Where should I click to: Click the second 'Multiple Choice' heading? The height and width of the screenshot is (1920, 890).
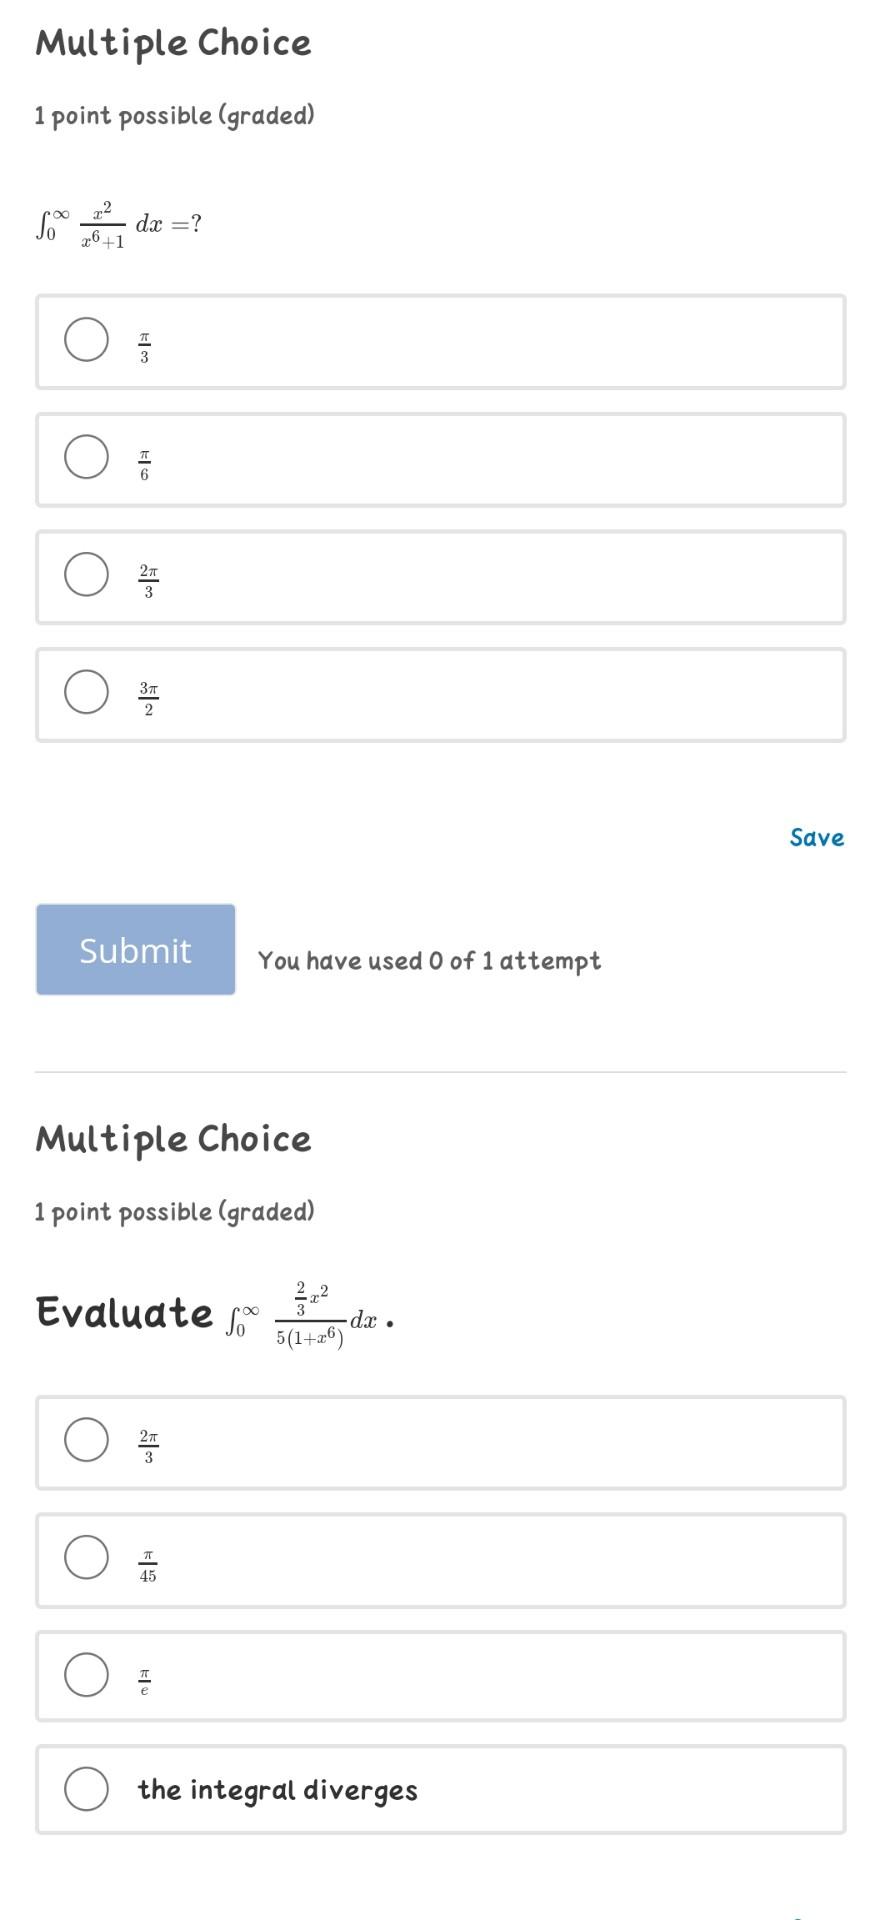[172, 1137]
